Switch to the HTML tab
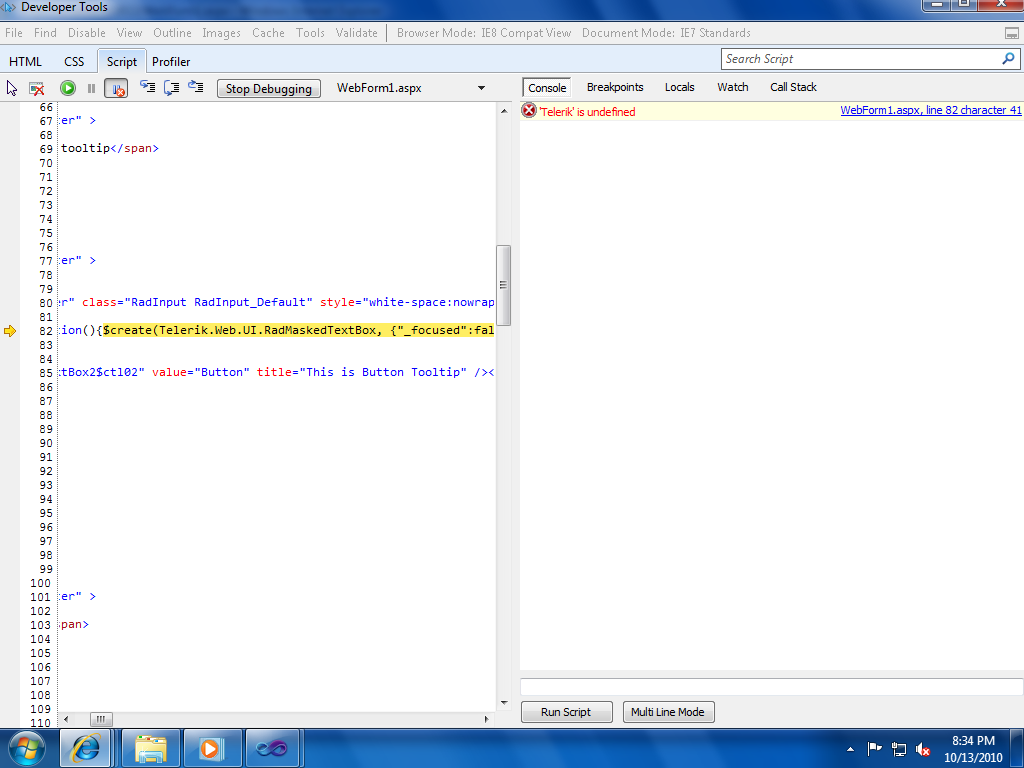 click(25, 61)
